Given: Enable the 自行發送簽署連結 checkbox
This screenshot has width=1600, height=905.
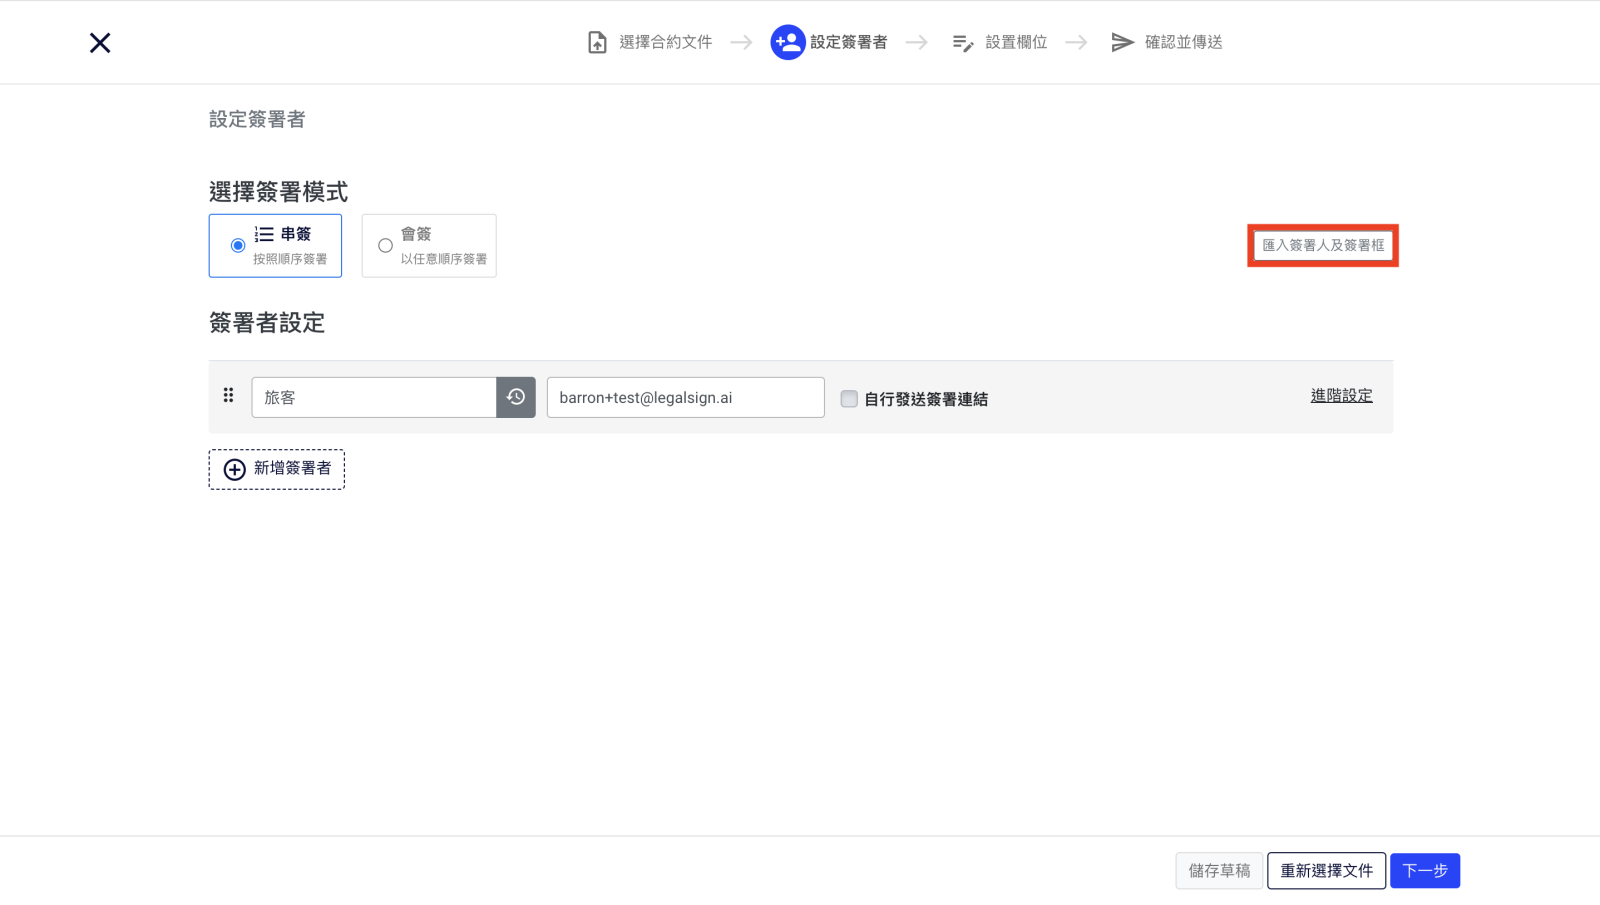Looking at the screenshot, I should [849, 399].
